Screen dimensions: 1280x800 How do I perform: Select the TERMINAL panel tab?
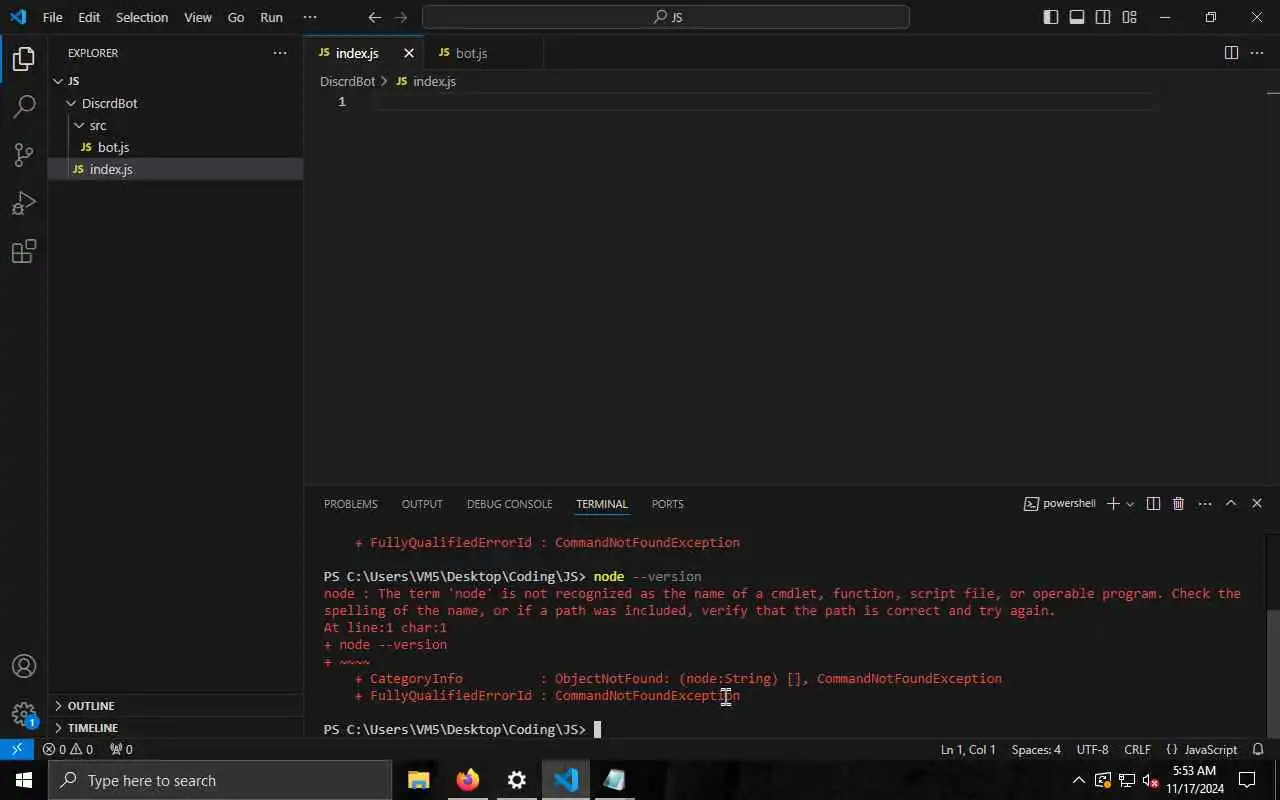[602, 504]
